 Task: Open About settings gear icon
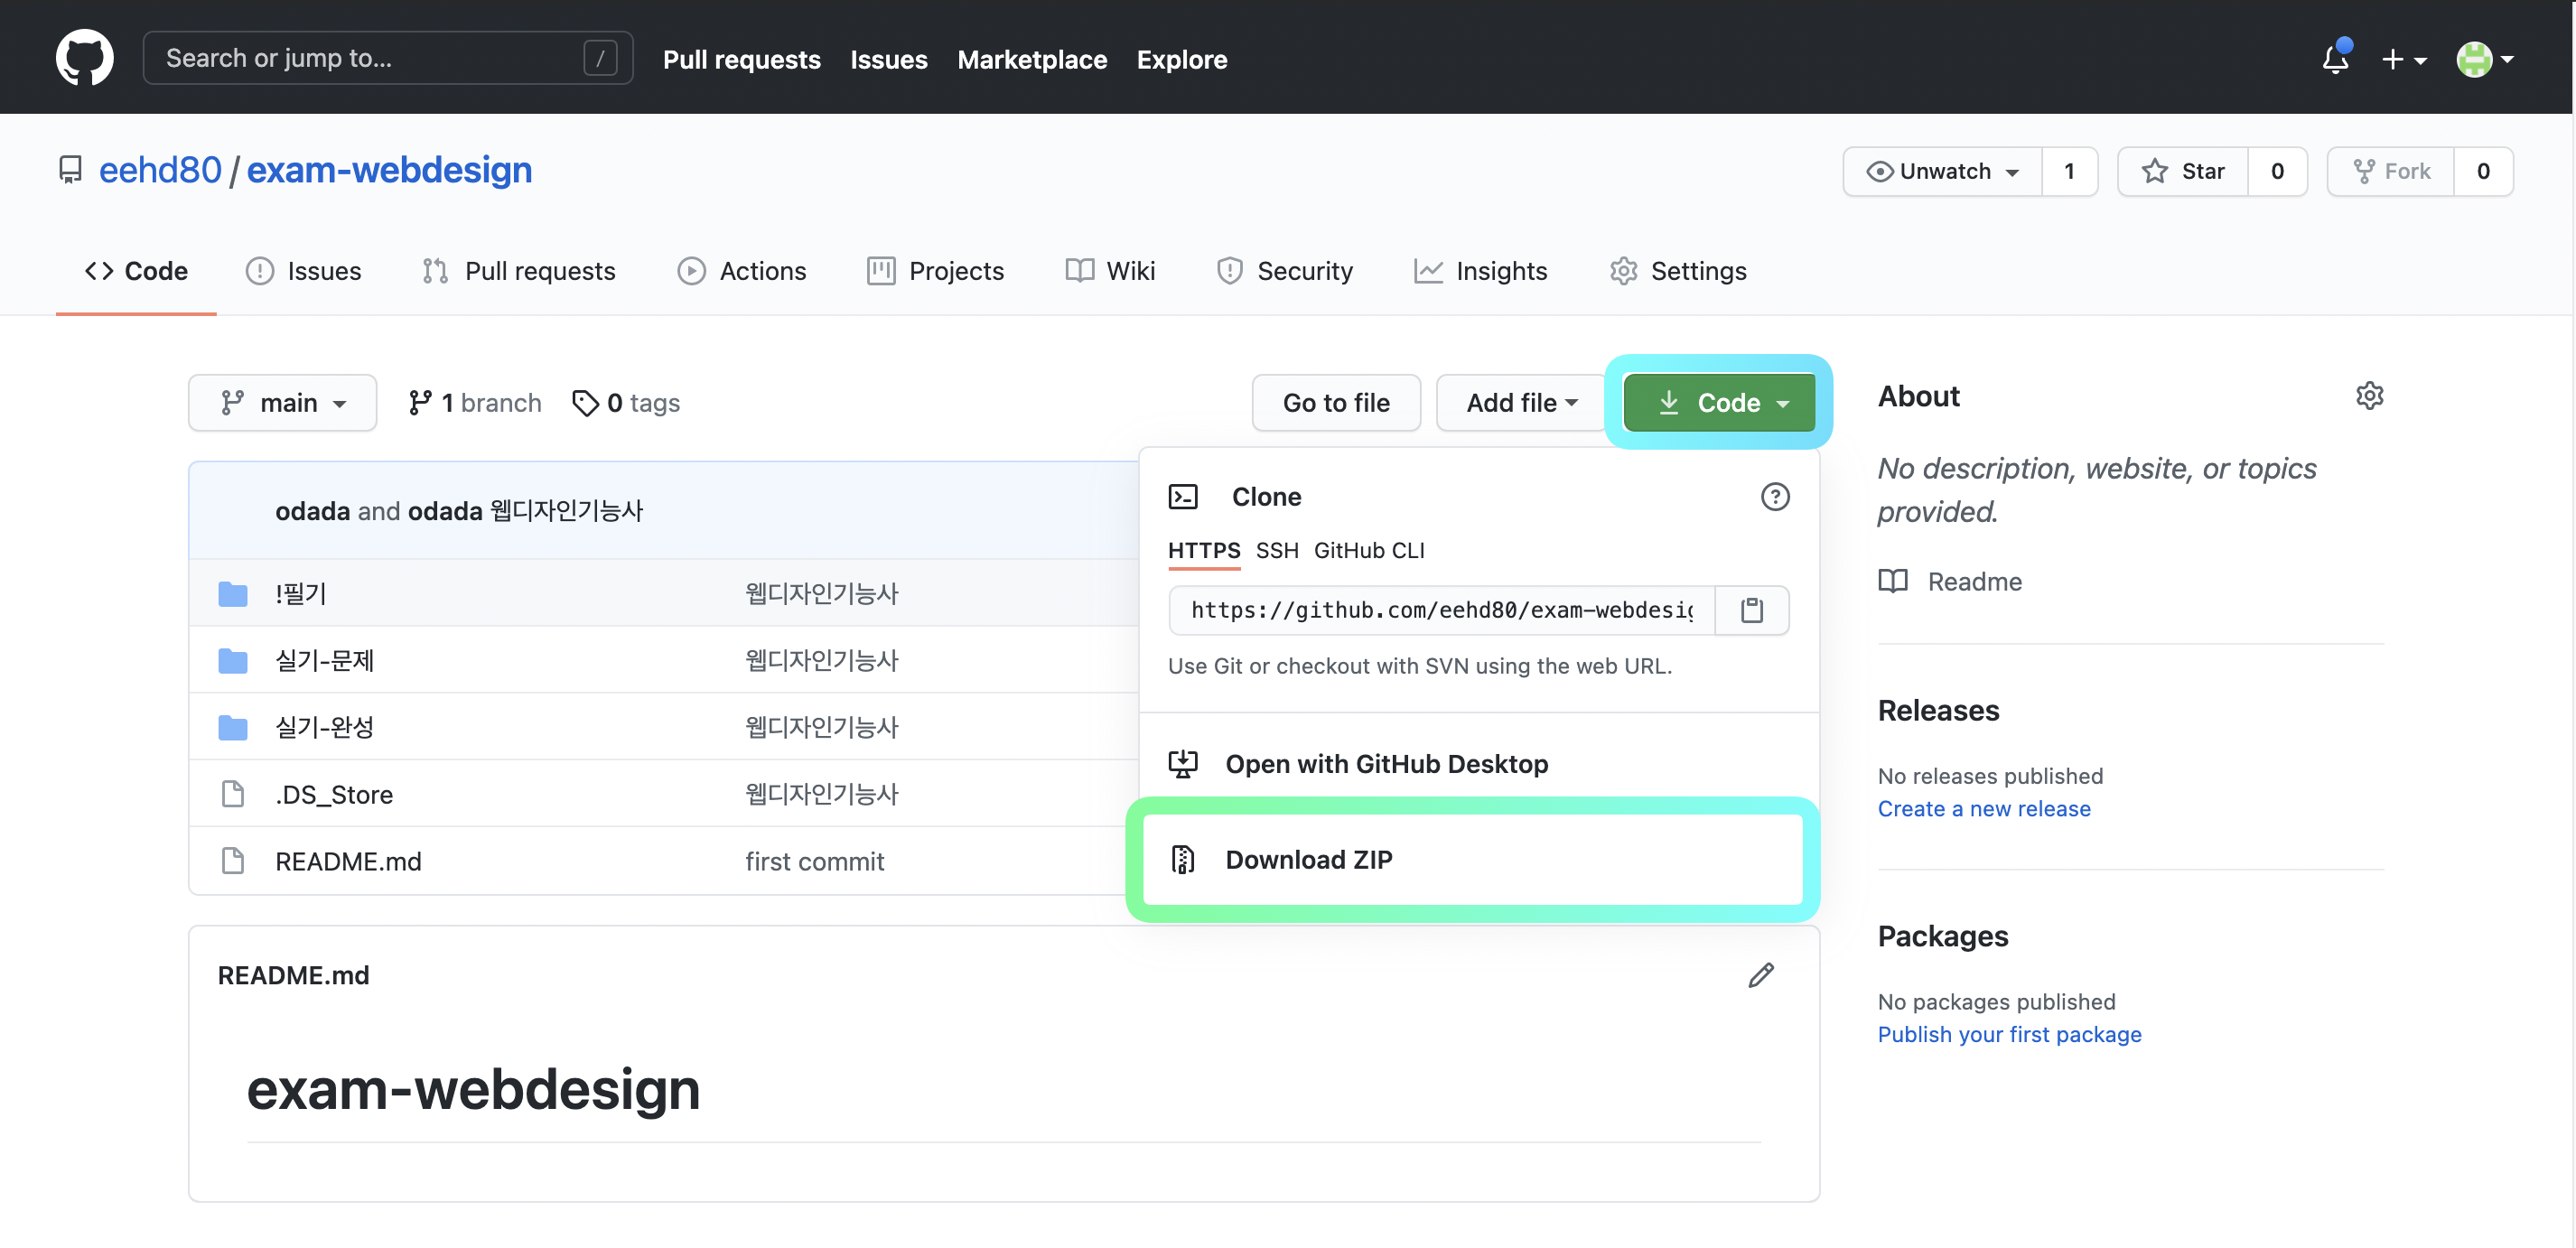coord(2369,396)
